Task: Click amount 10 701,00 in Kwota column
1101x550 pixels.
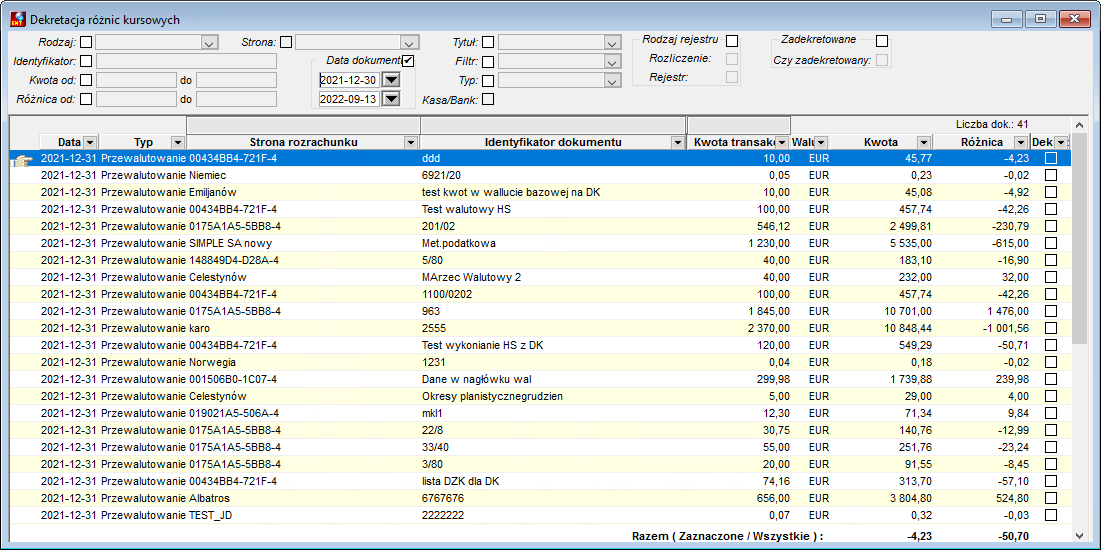Action: click(907, 311)
